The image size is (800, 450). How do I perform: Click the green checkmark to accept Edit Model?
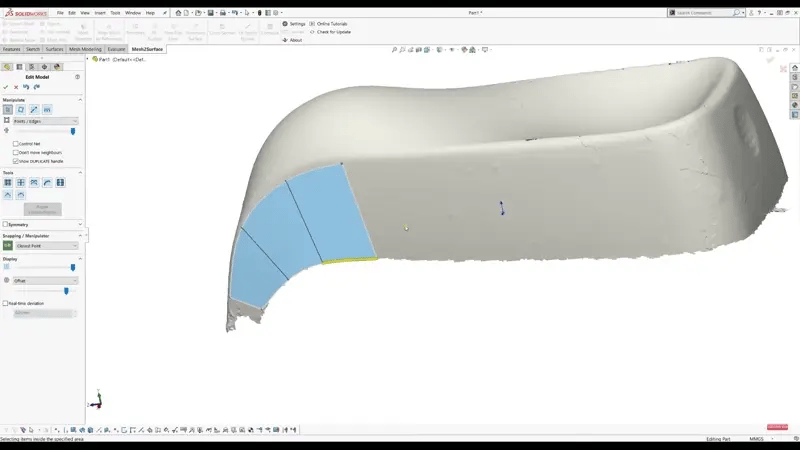(6, 87)
